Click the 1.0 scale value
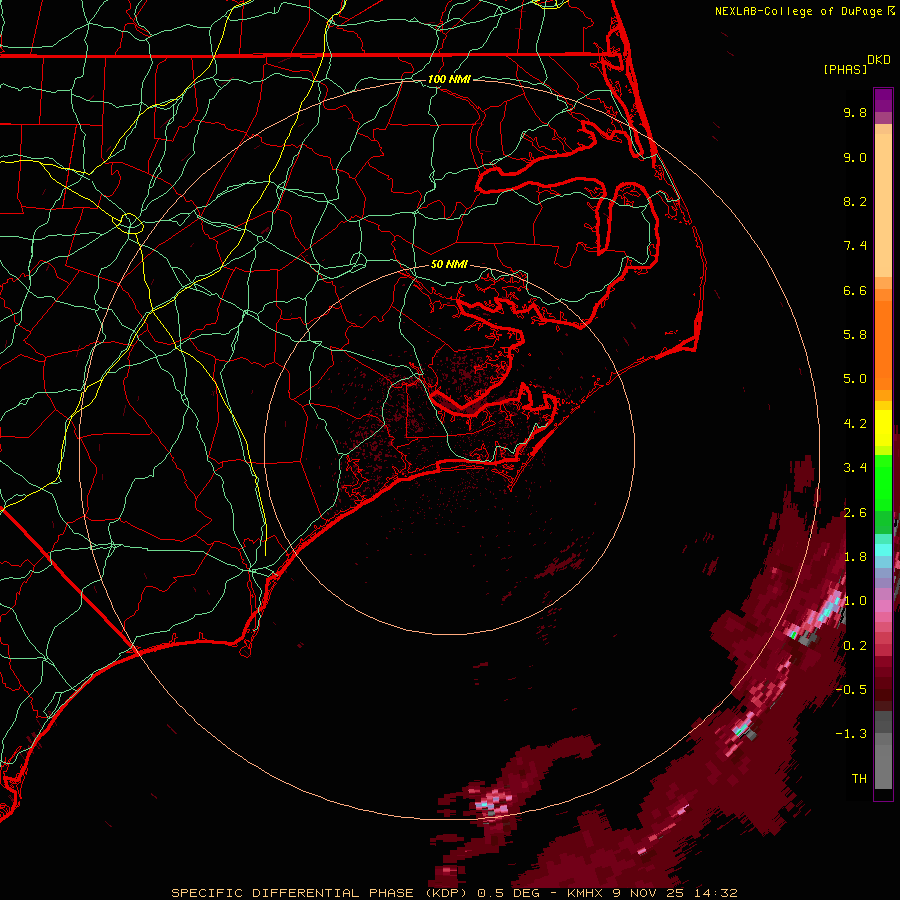The width and height of the screenshot is (900, 900). [855, 601]
